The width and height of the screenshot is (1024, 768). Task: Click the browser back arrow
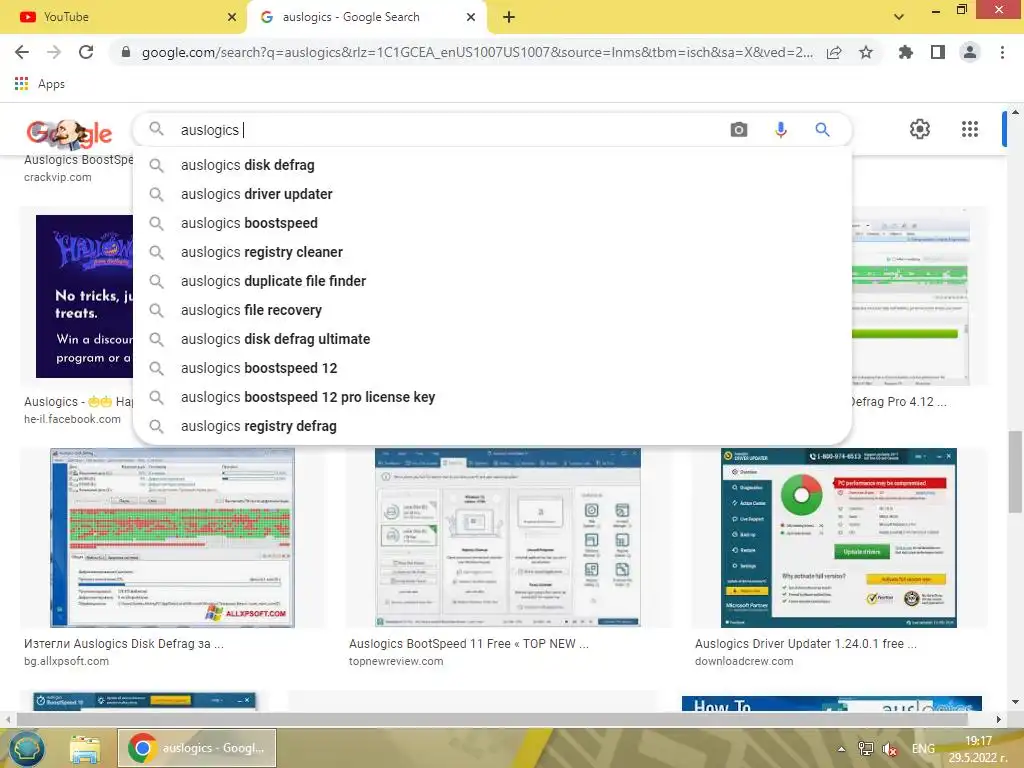pyautogui.click(x=22, y=52)
